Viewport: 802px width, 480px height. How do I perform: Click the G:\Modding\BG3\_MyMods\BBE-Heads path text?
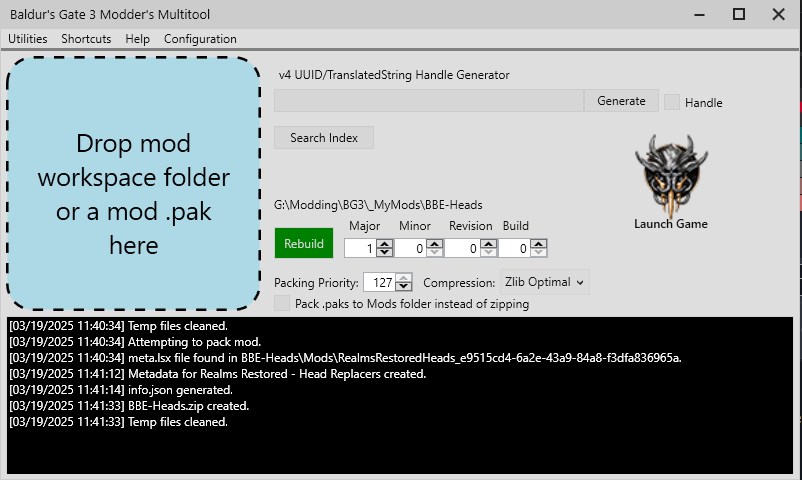pos(378,205)
